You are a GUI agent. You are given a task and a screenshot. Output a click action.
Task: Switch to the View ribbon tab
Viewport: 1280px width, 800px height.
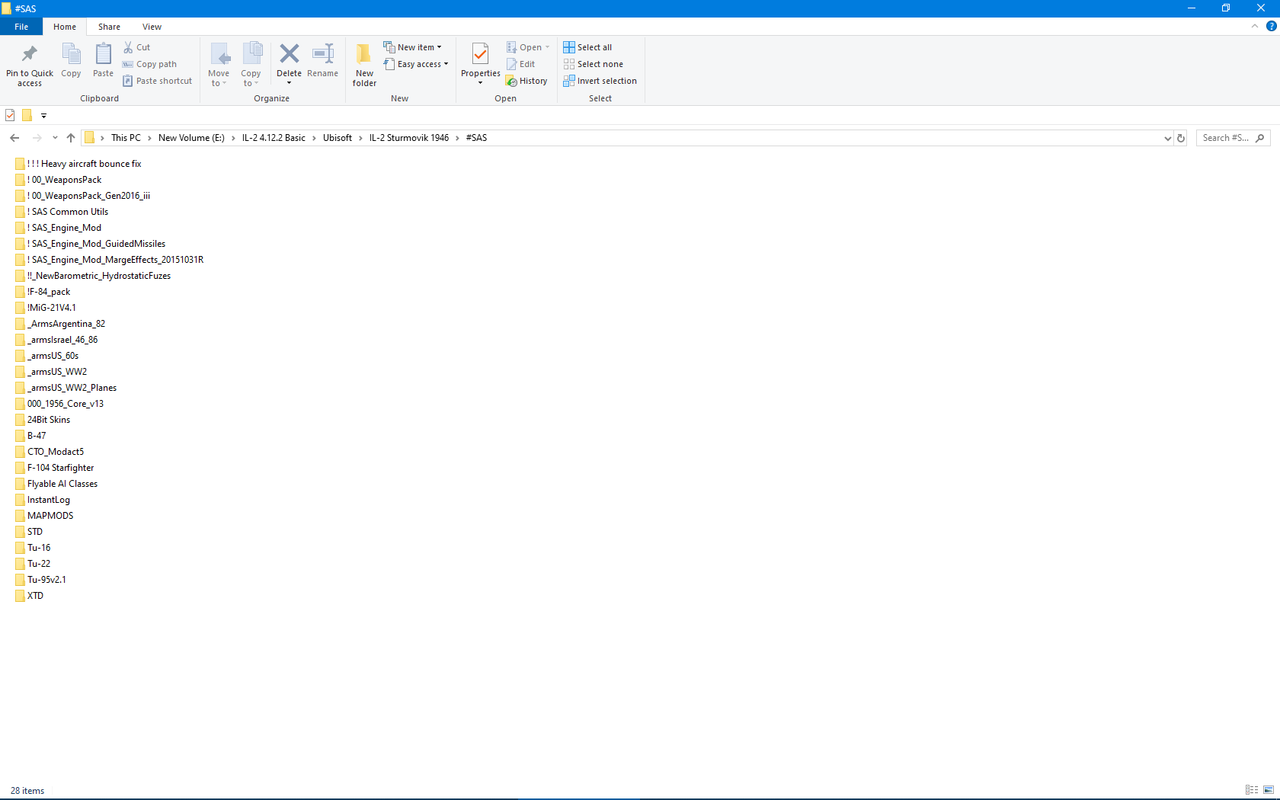(152, 26)
